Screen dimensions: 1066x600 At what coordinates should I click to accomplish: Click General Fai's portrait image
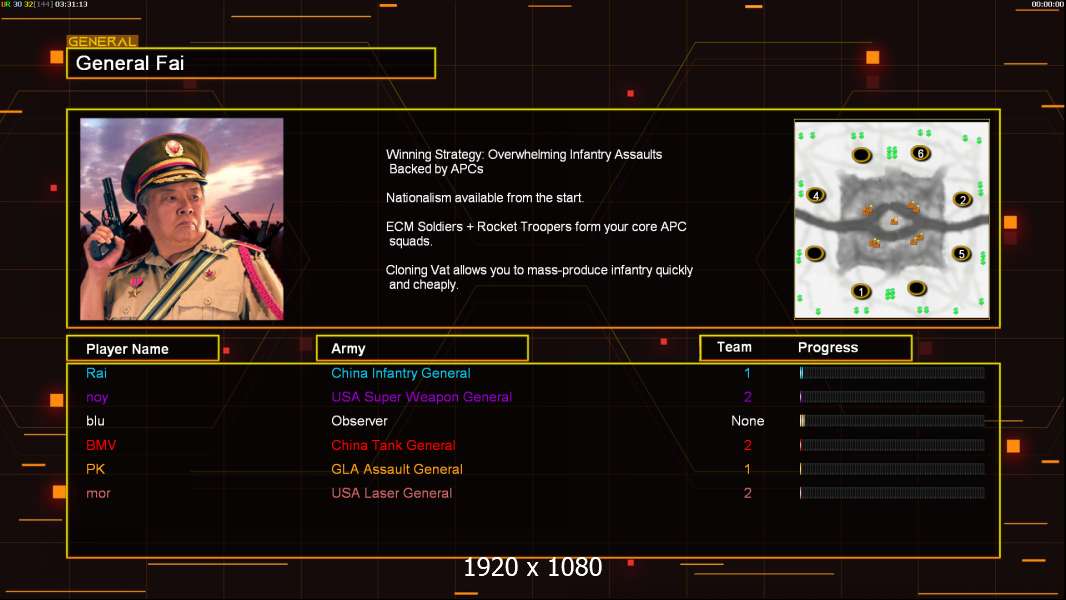182,219
